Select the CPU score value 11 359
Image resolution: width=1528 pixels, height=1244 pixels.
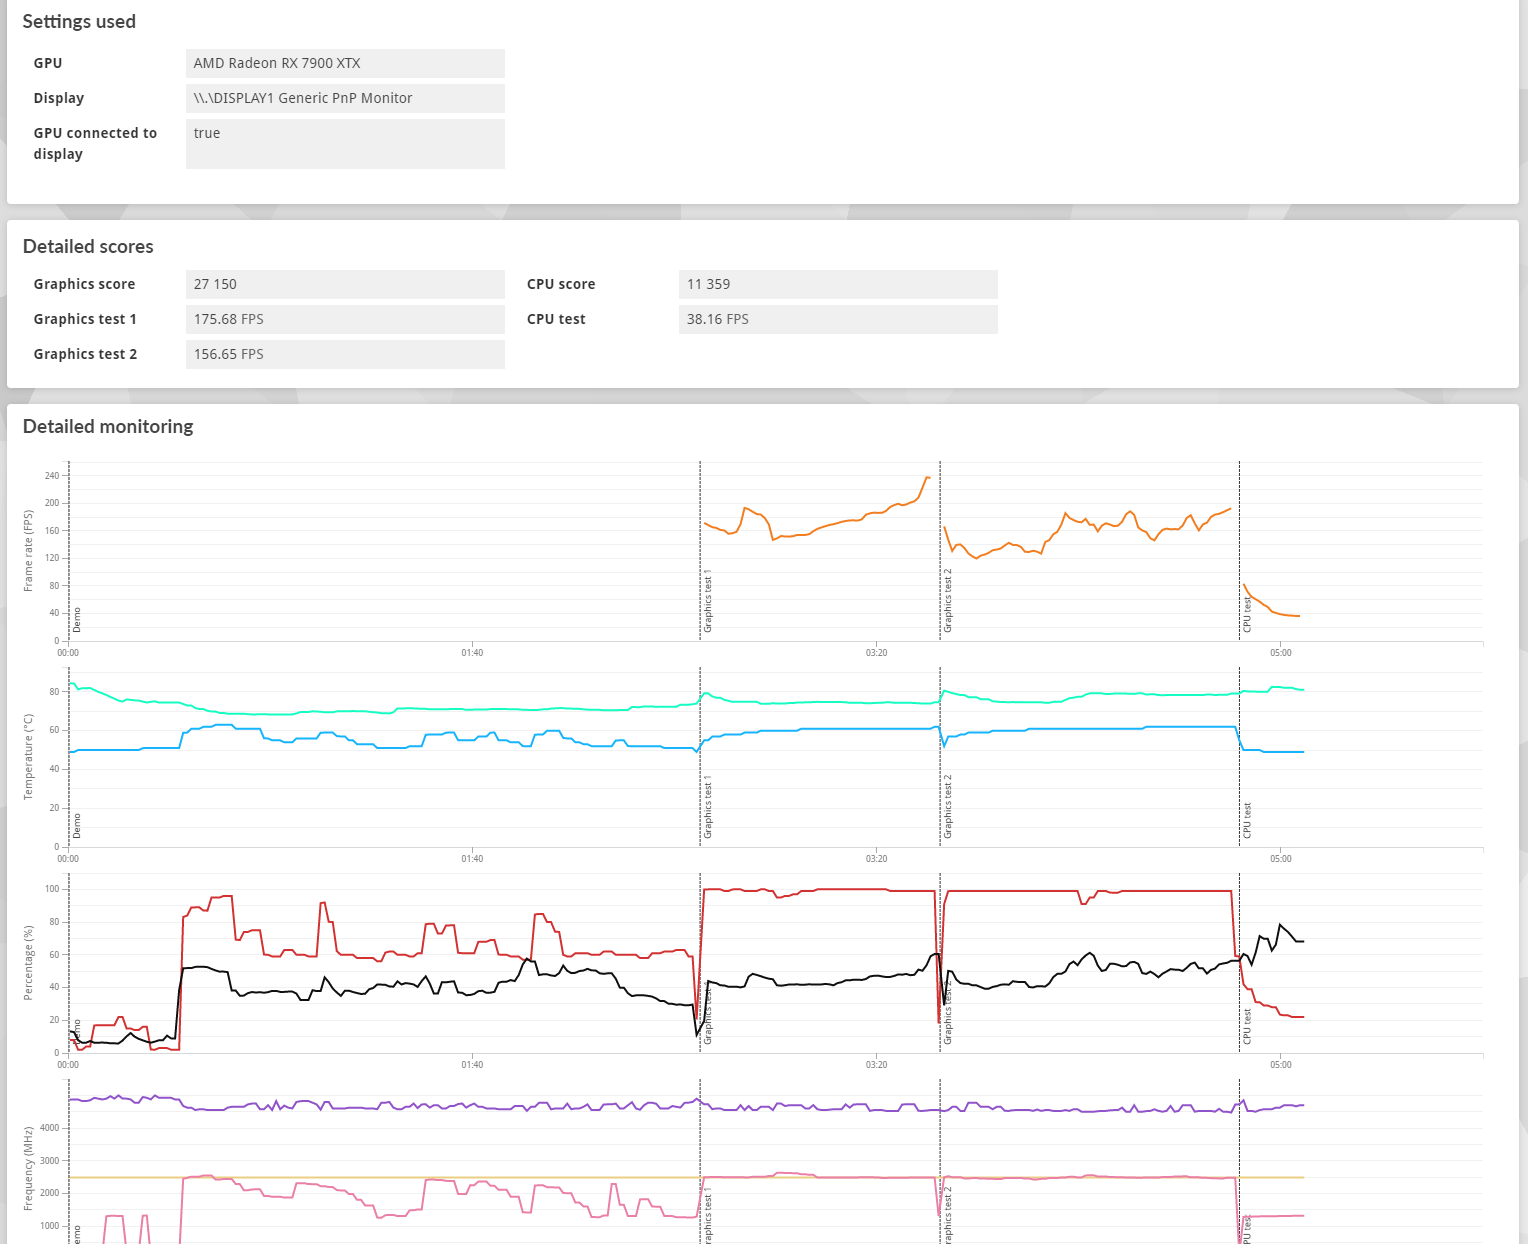point(838,284)
